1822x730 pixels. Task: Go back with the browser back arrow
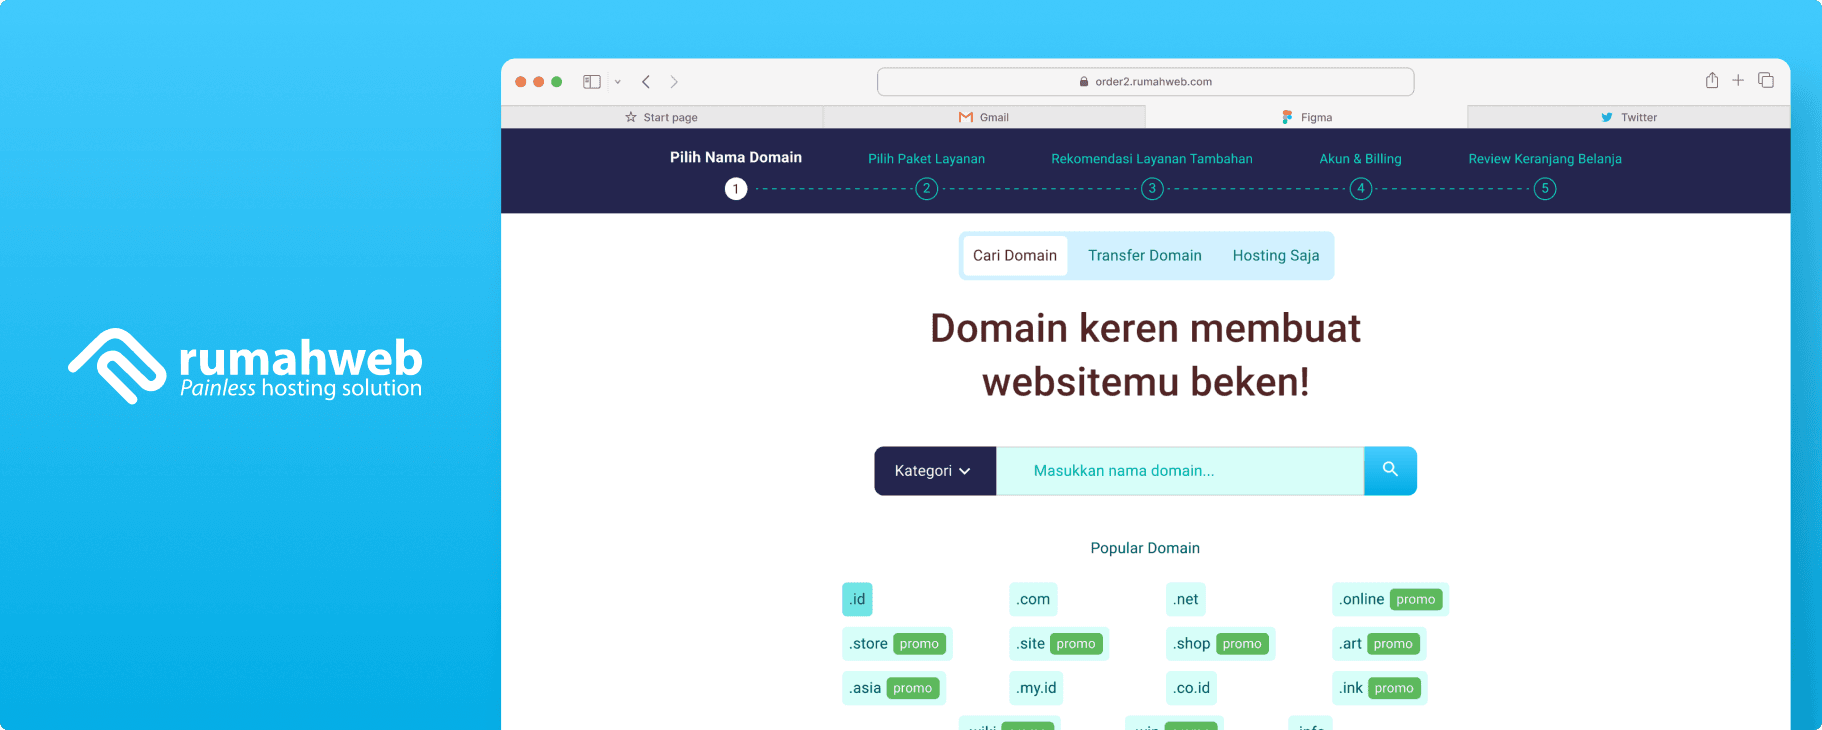646,82
